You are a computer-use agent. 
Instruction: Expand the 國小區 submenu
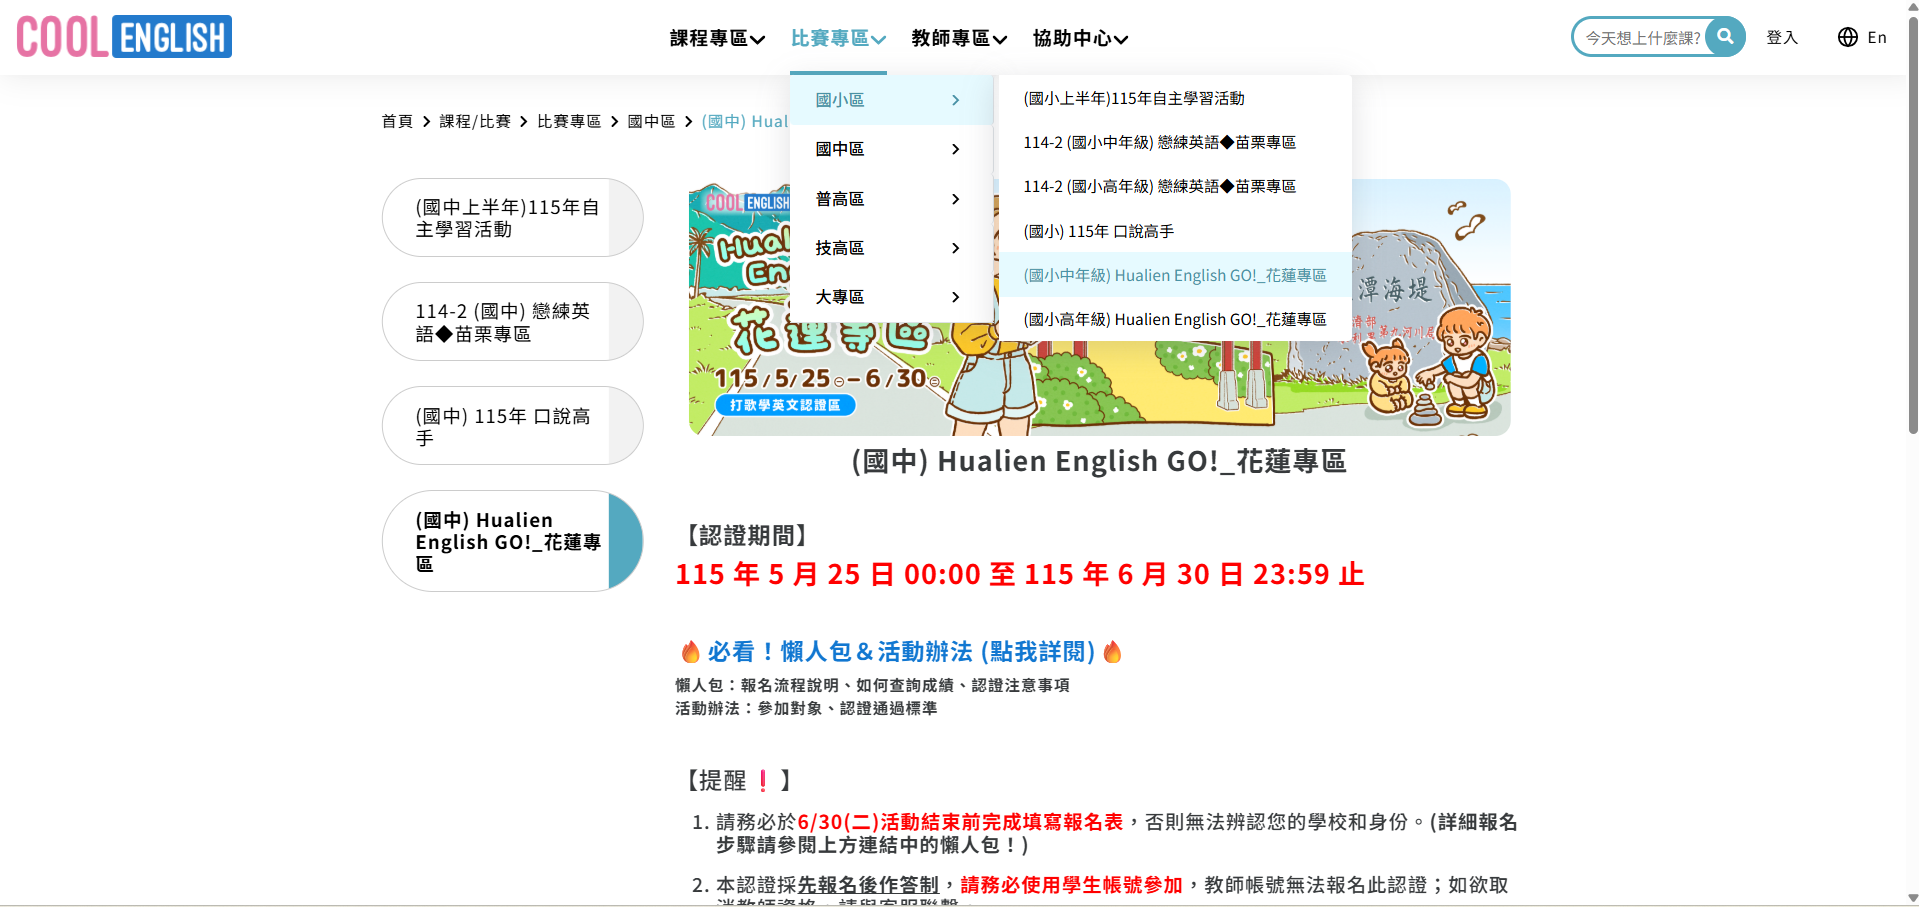[x=890, y=100]
